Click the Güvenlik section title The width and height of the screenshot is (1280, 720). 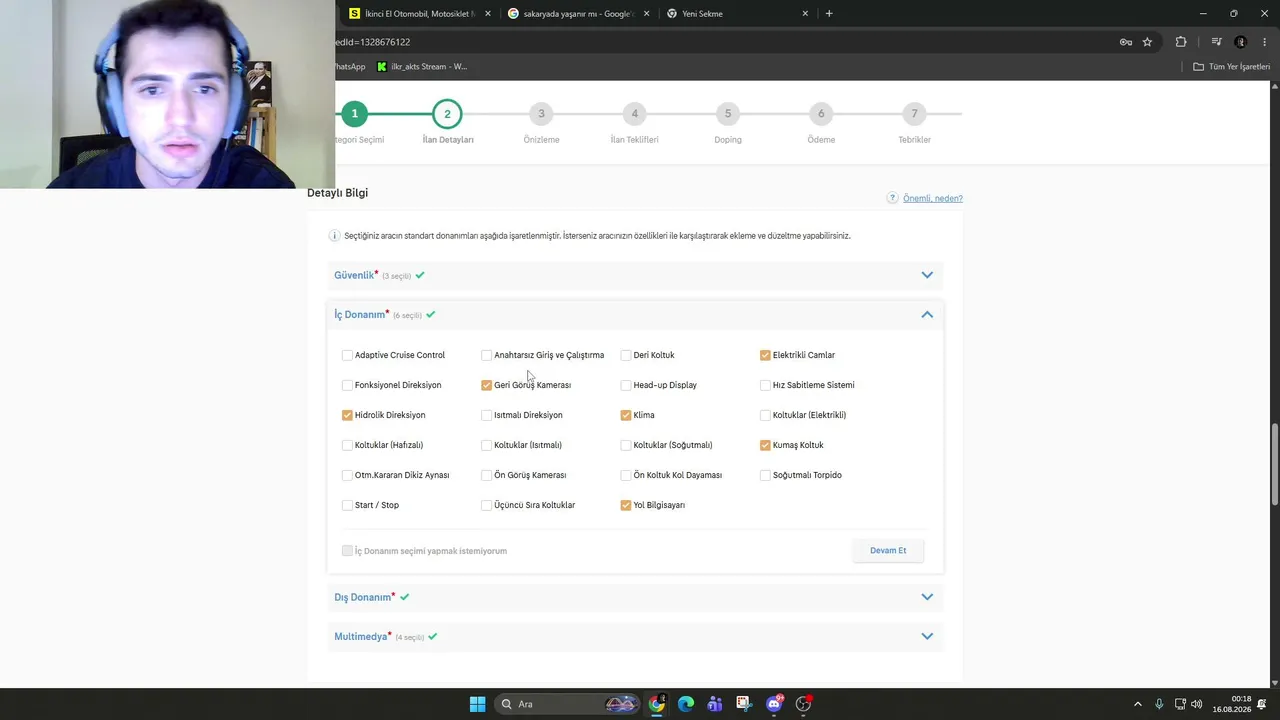[x=354, y=275]
